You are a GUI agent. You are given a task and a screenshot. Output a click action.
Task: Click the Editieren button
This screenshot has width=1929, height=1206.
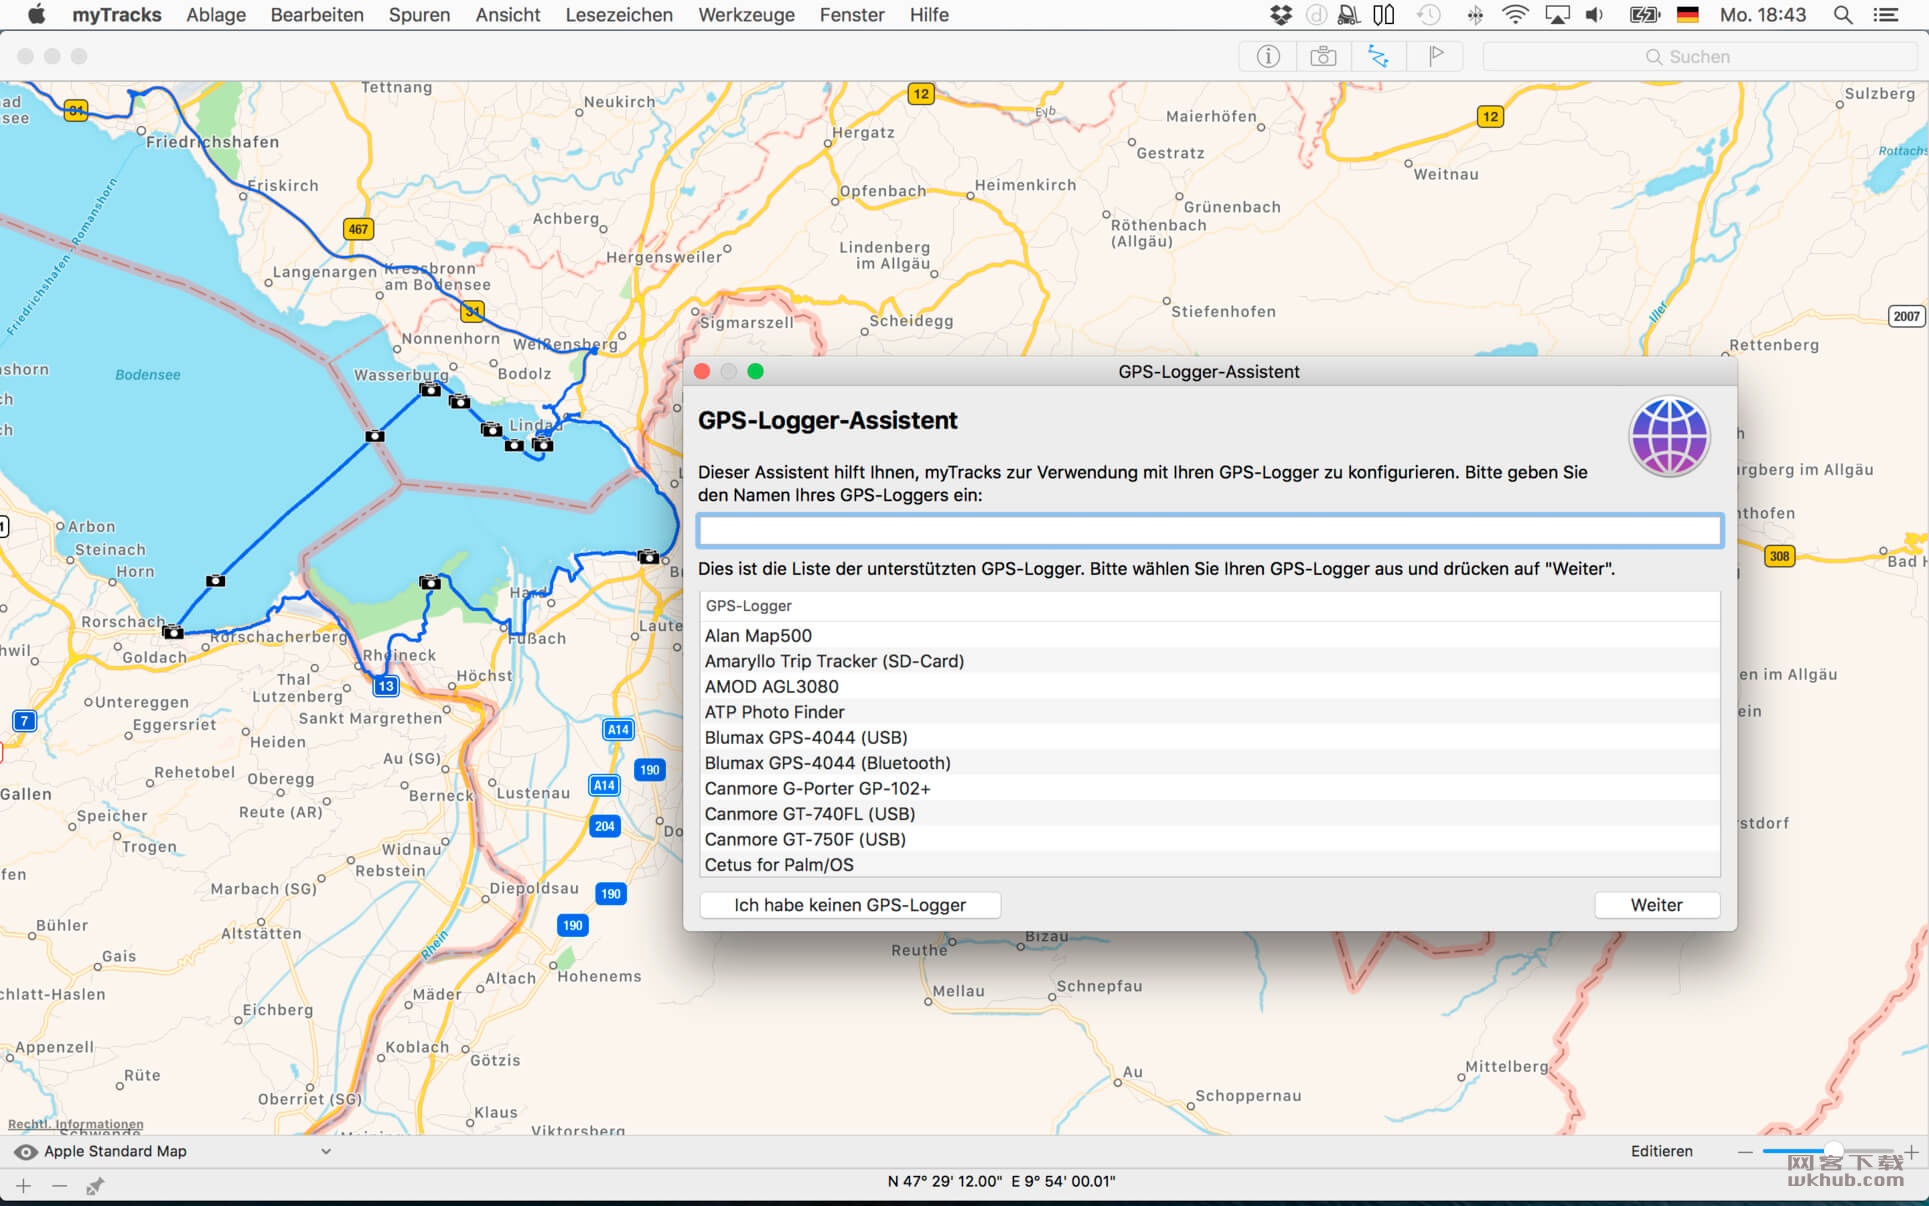(x=1662, y=1151)
